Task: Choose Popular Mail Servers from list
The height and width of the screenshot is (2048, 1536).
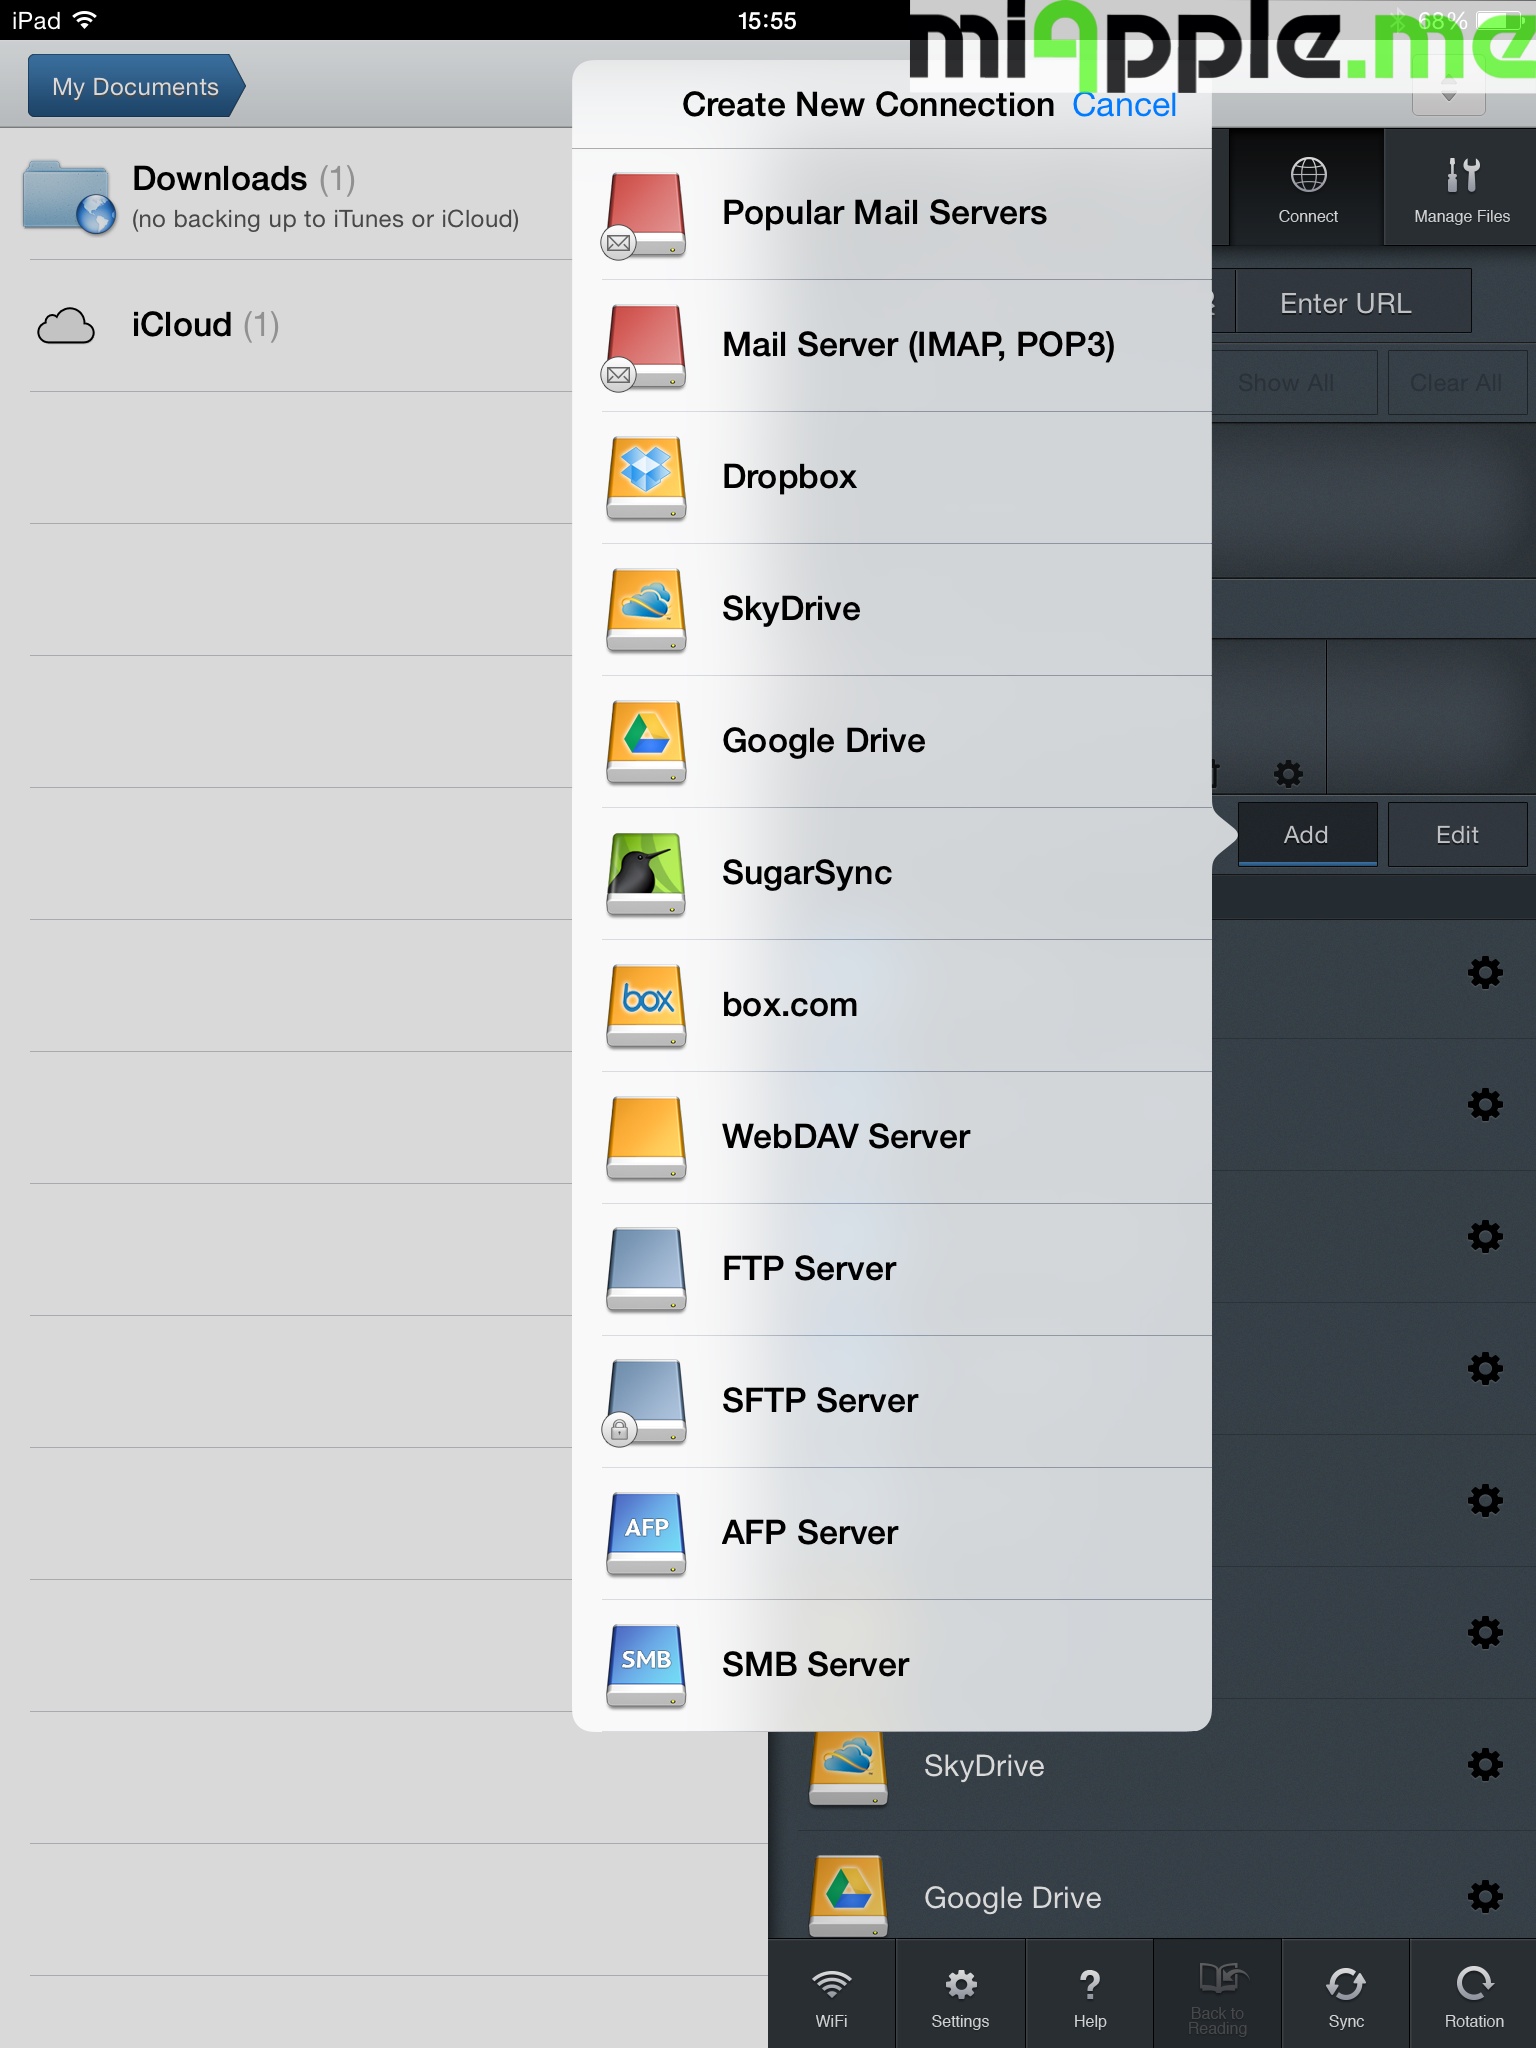Action: point(884,213)
